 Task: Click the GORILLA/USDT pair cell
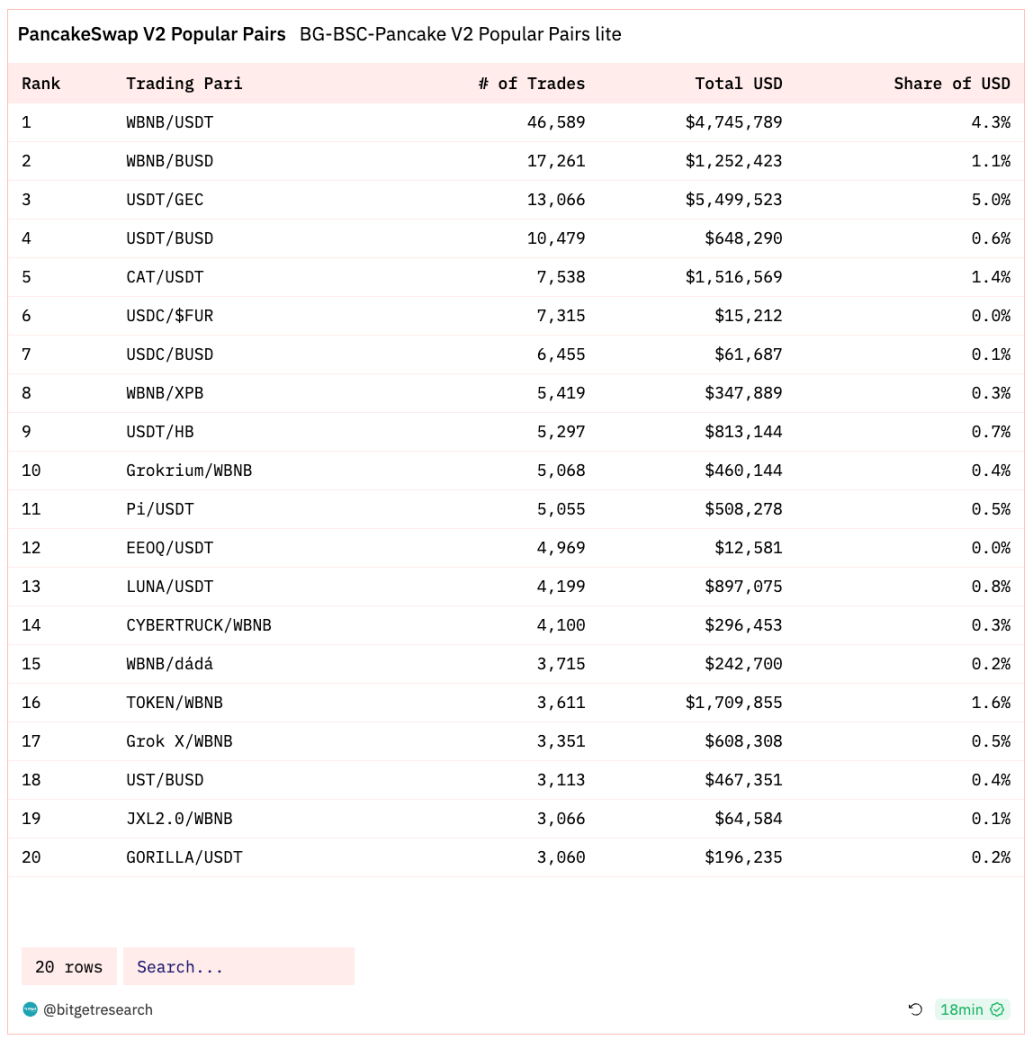[184, 857]
